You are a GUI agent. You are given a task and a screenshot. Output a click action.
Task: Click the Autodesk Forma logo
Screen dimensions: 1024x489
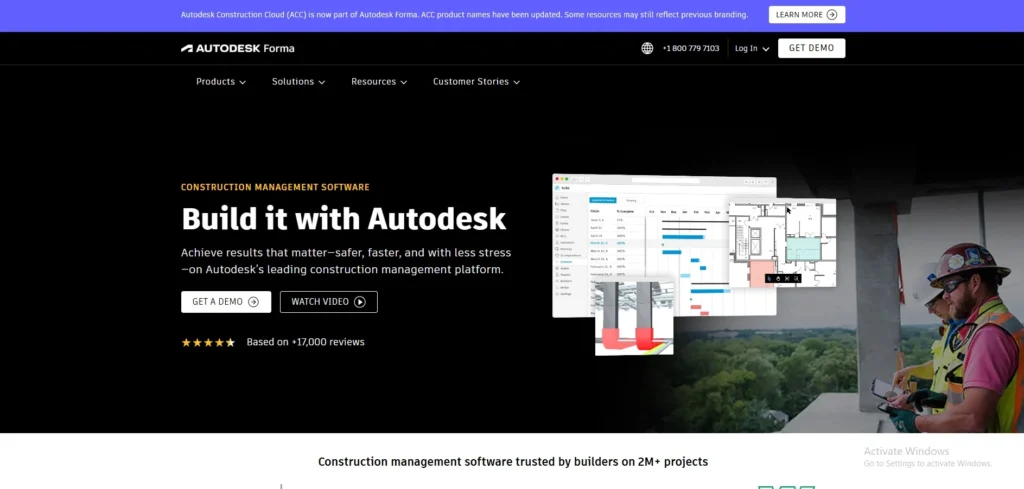tap(237, 48)
